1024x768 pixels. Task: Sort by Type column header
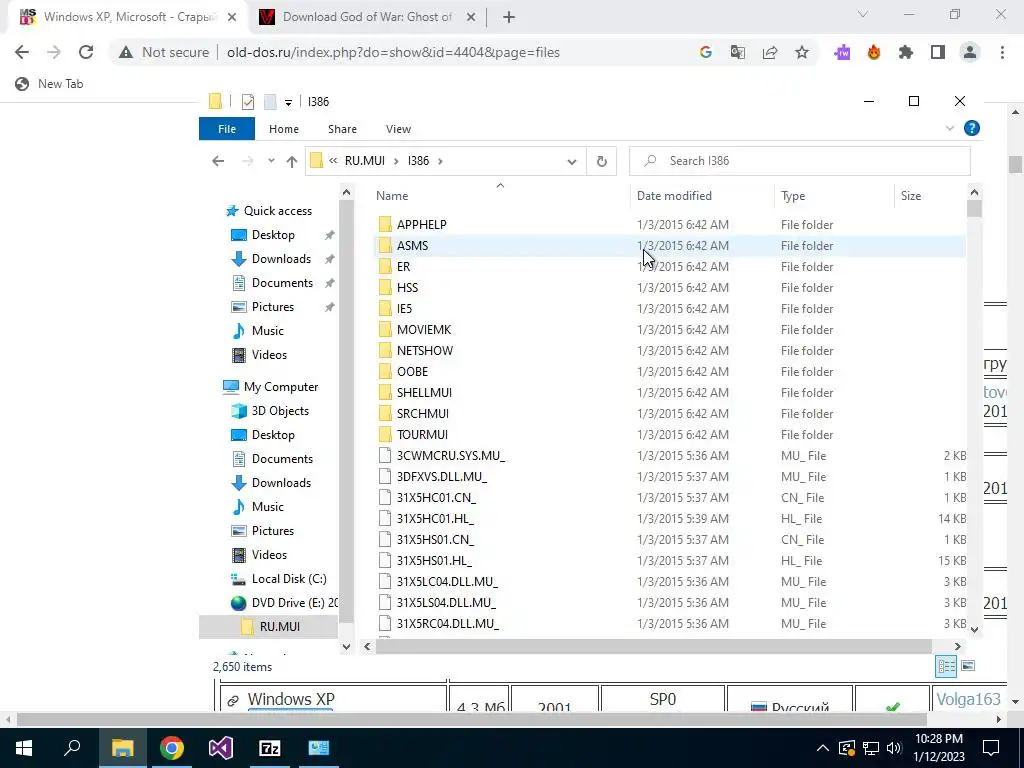click(793, 195)
